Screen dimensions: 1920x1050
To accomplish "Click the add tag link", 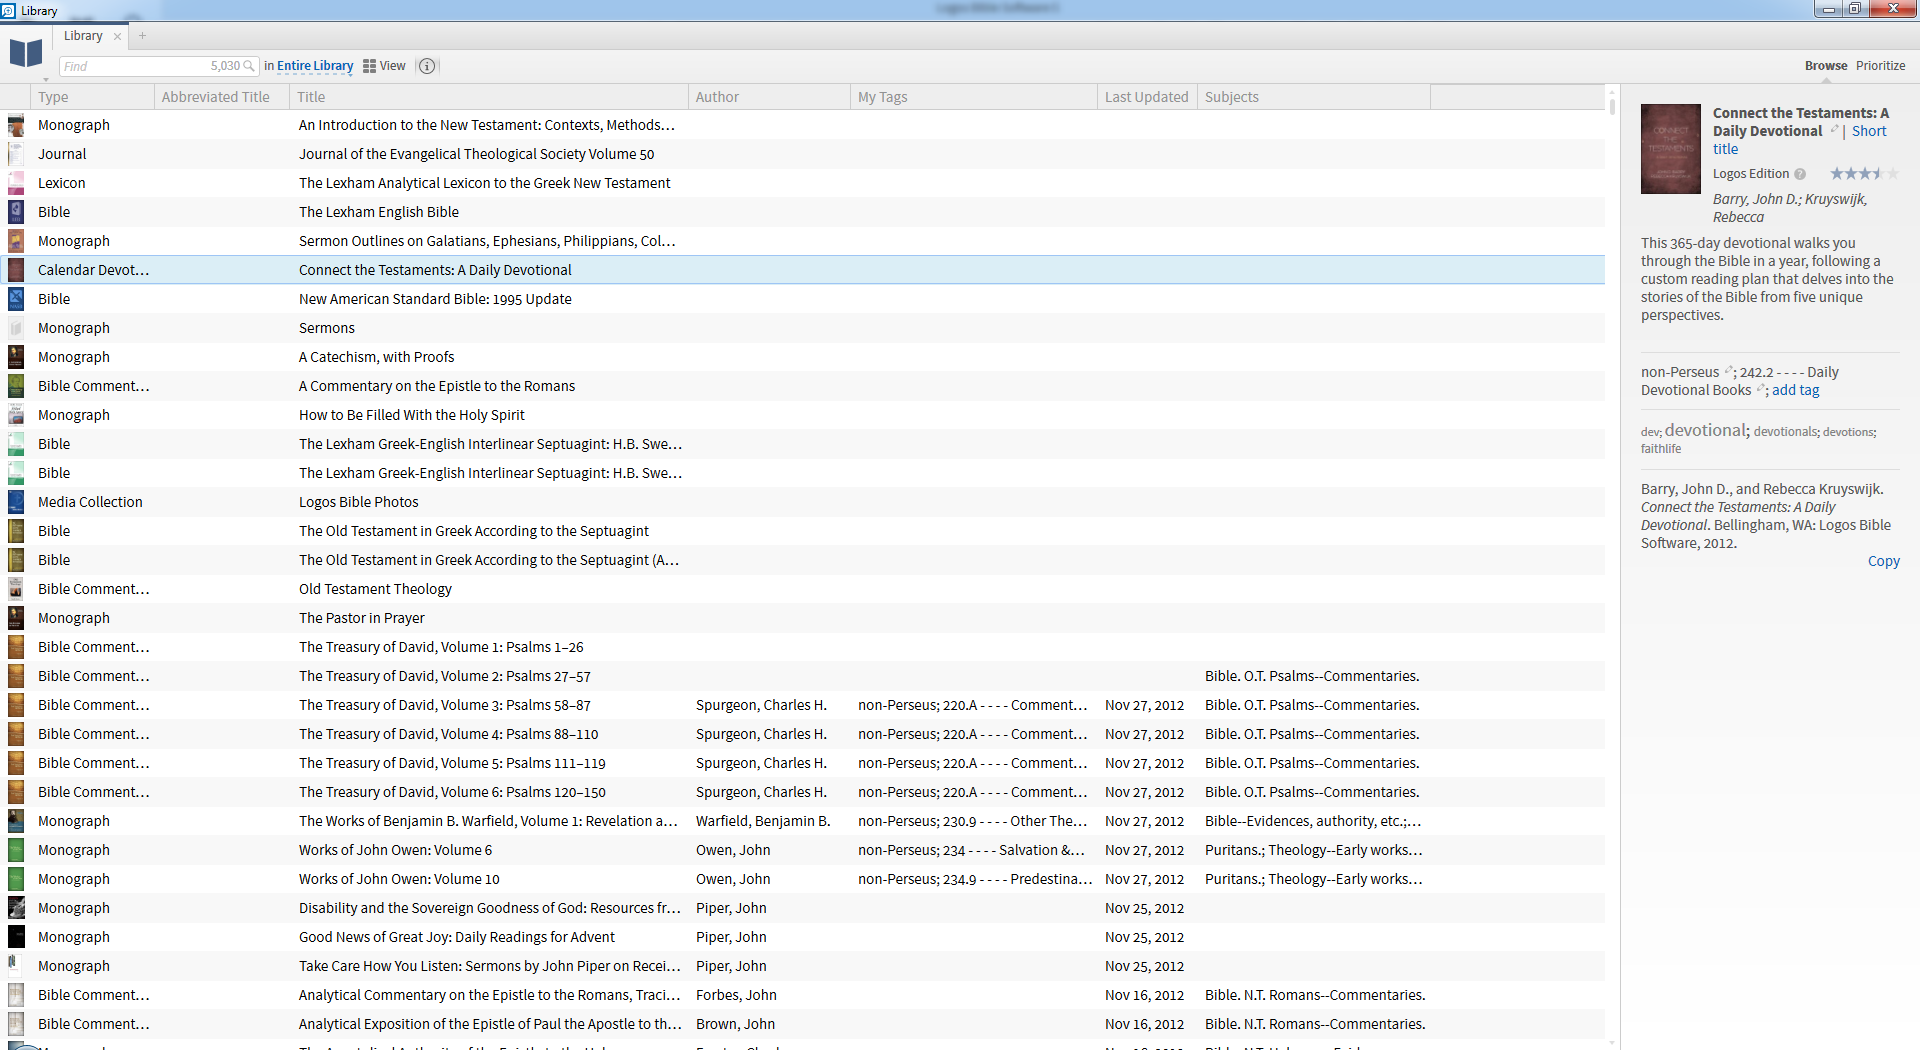I will click(1796, 391).
